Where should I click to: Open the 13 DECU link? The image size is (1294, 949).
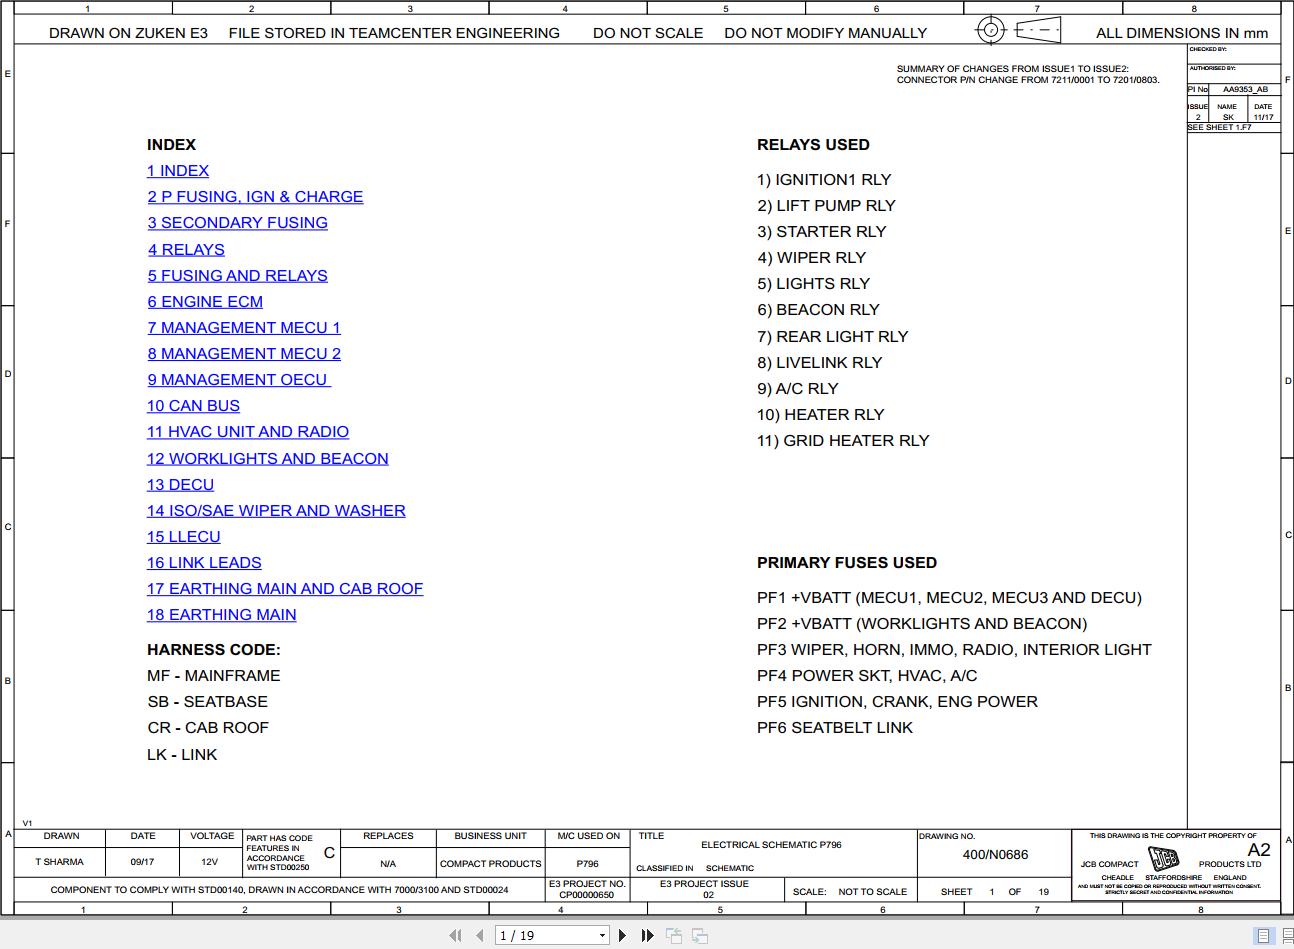click(x=180, y=485)
